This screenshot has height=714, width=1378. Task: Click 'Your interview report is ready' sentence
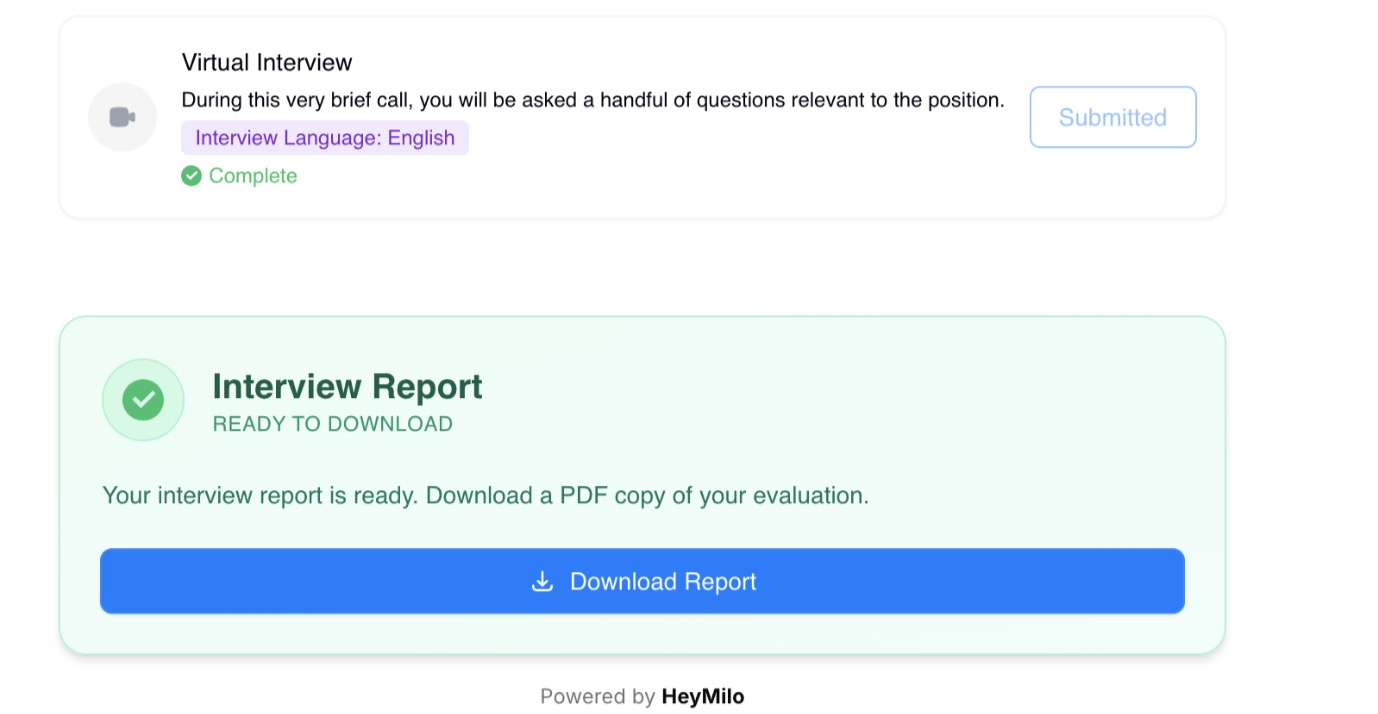(260, 495)
